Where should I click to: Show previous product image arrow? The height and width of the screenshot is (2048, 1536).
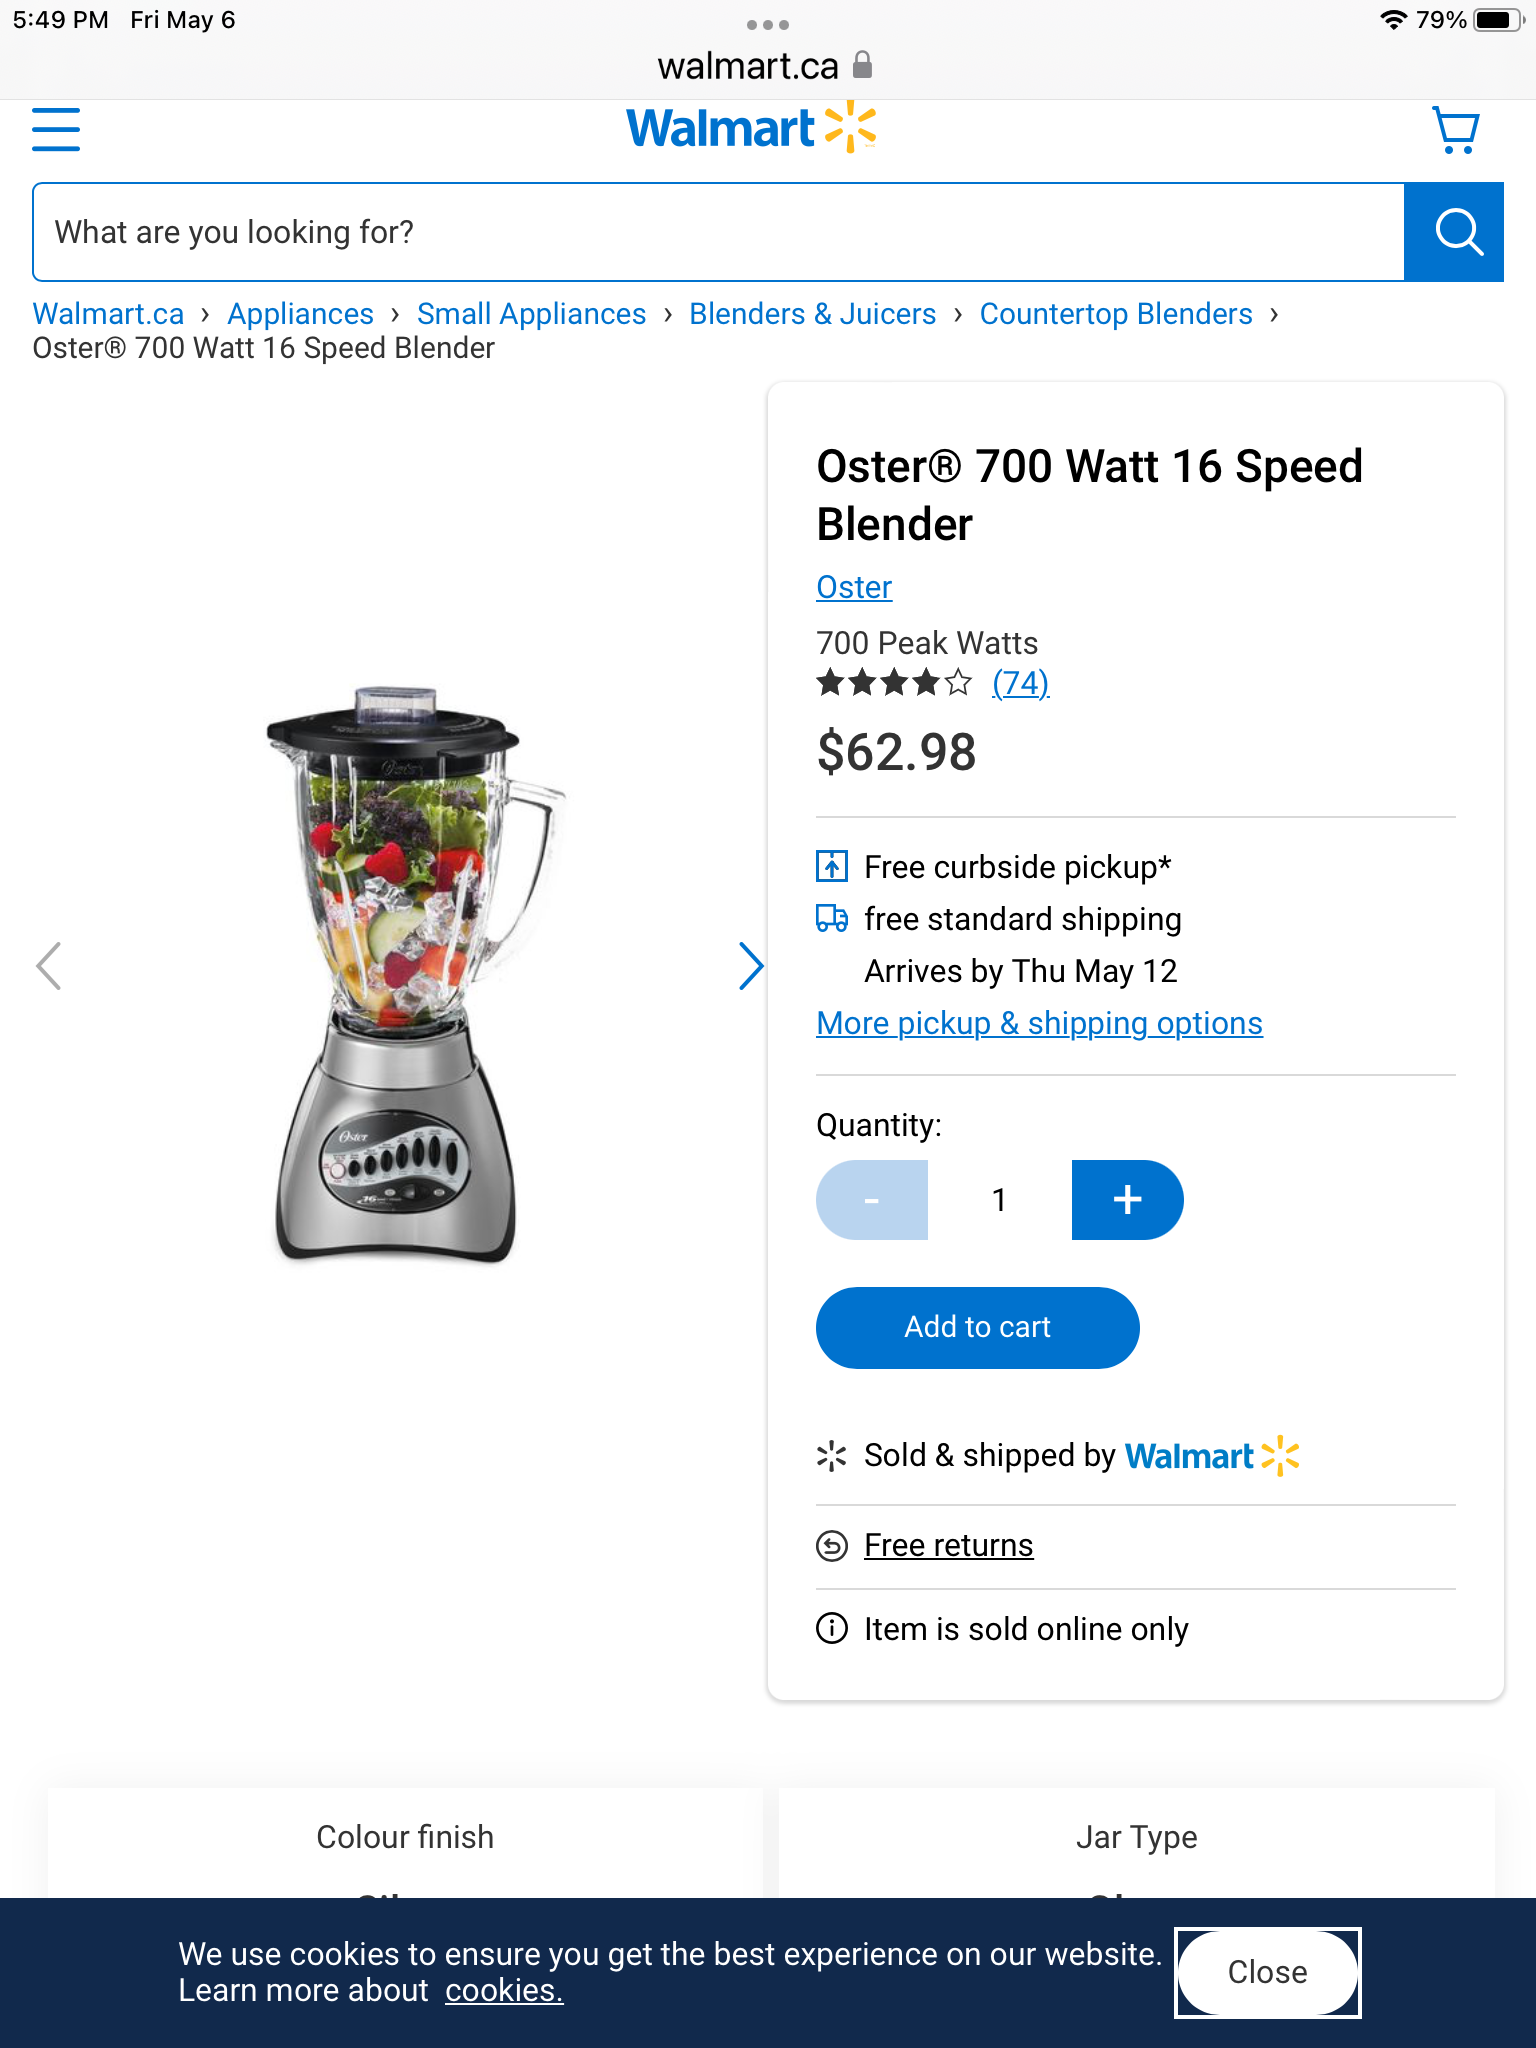49,966
